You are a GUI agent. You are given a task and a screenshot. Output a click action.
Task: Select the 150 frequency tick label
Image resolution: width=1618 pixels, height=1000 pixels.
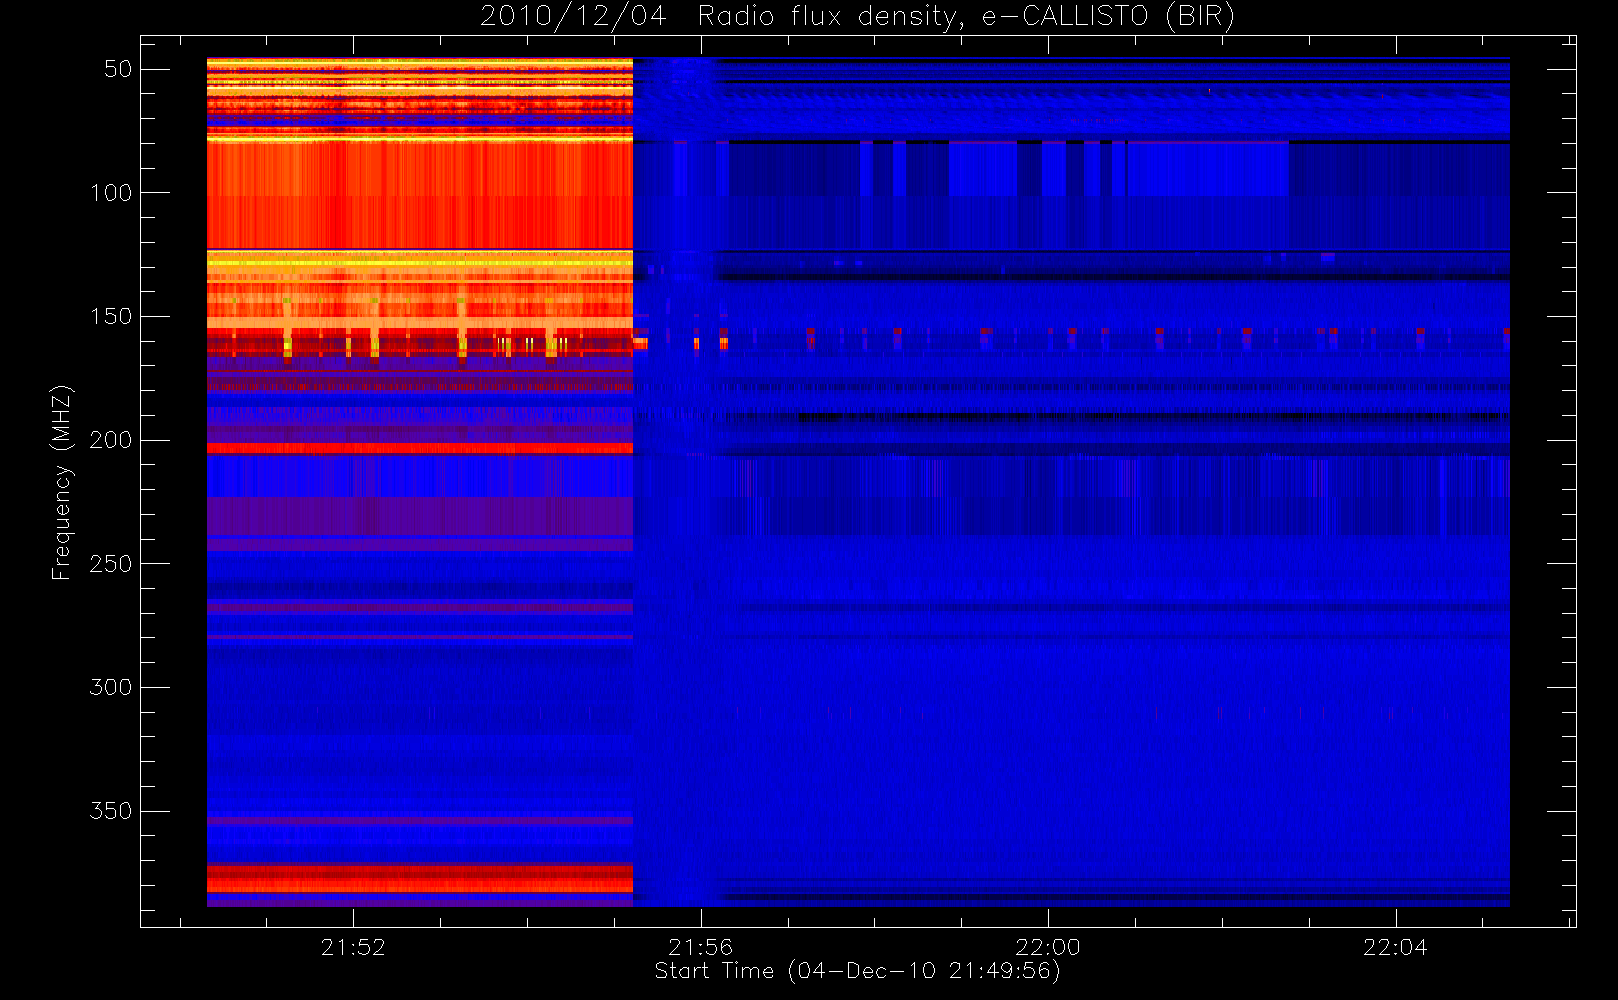point(111,316)
